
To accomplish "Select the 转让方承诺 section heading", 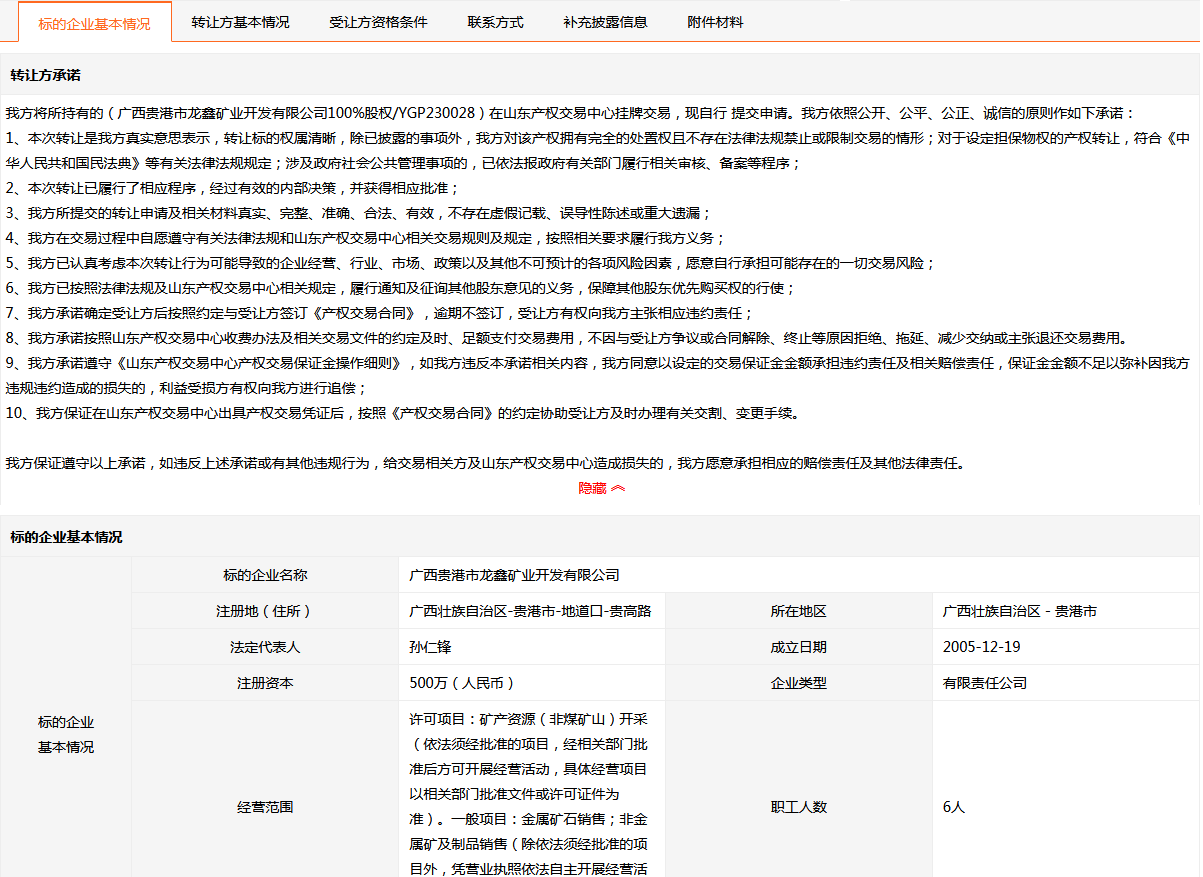I will [45, 75].
